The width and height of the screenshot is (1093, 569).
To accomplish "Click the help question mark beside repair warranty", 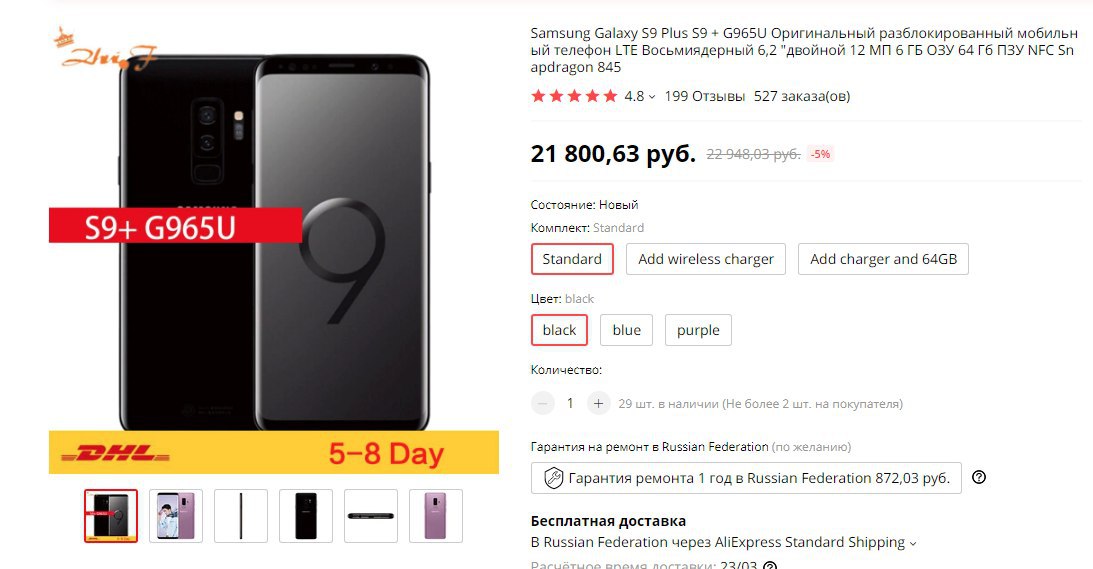I will (979, 478).
